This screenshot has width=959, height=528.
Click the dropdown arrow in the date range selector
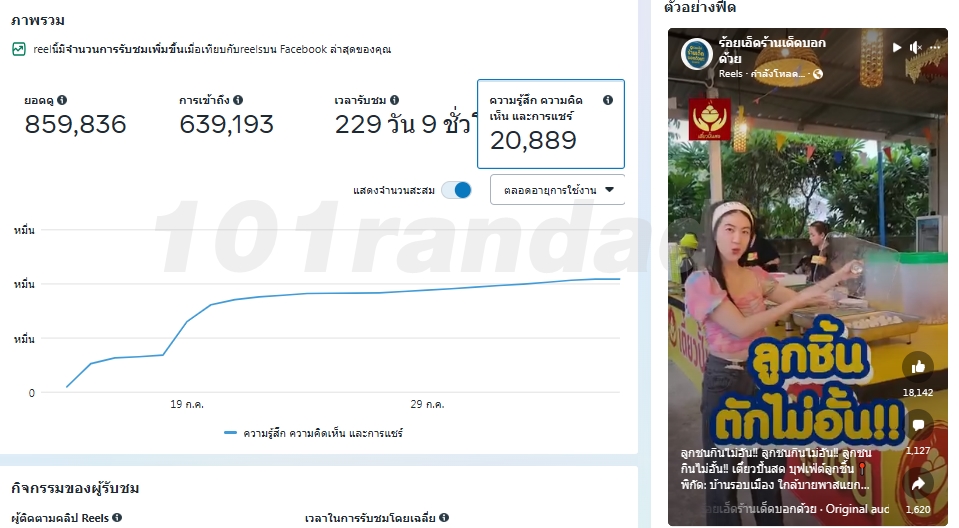(609, 190)
